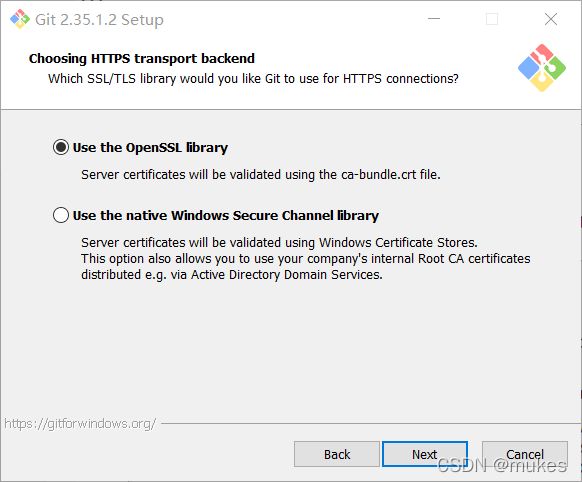This screenshot has height=482, width=582.
Task: Click the maximize window icon
Action: pos(492,19)
